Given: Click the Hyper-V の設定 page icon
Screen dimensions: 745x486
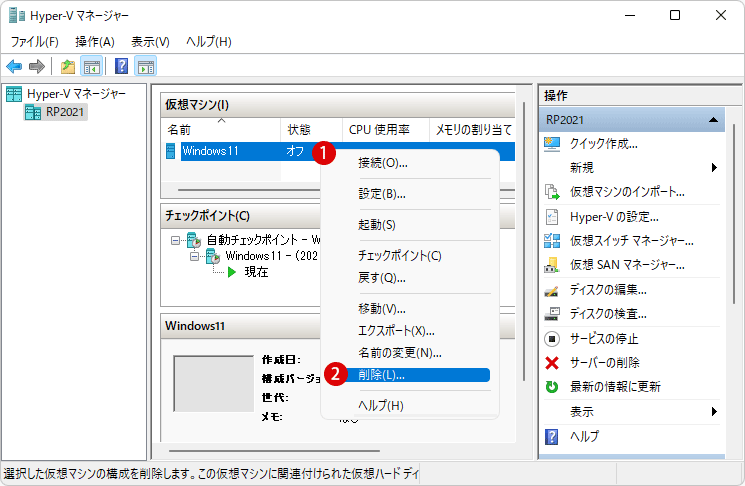Looking at the screenshot, I should (x=552, y=217).
